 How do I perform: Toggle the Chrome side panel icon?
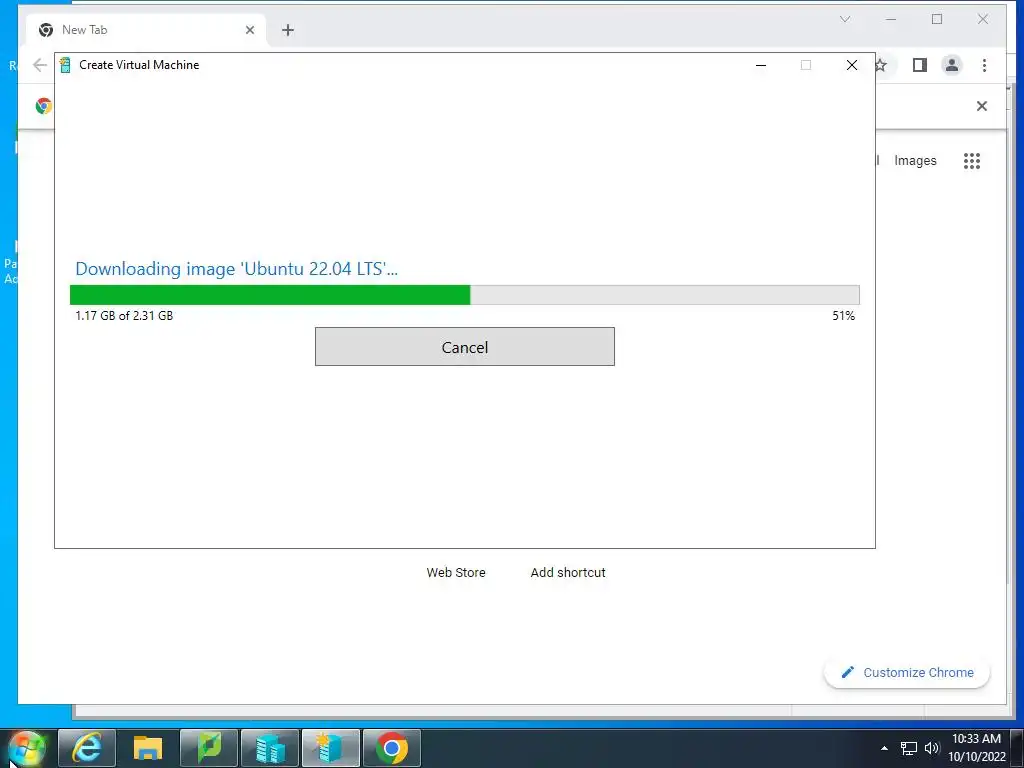pyautogui.click(x=920, y=65)
